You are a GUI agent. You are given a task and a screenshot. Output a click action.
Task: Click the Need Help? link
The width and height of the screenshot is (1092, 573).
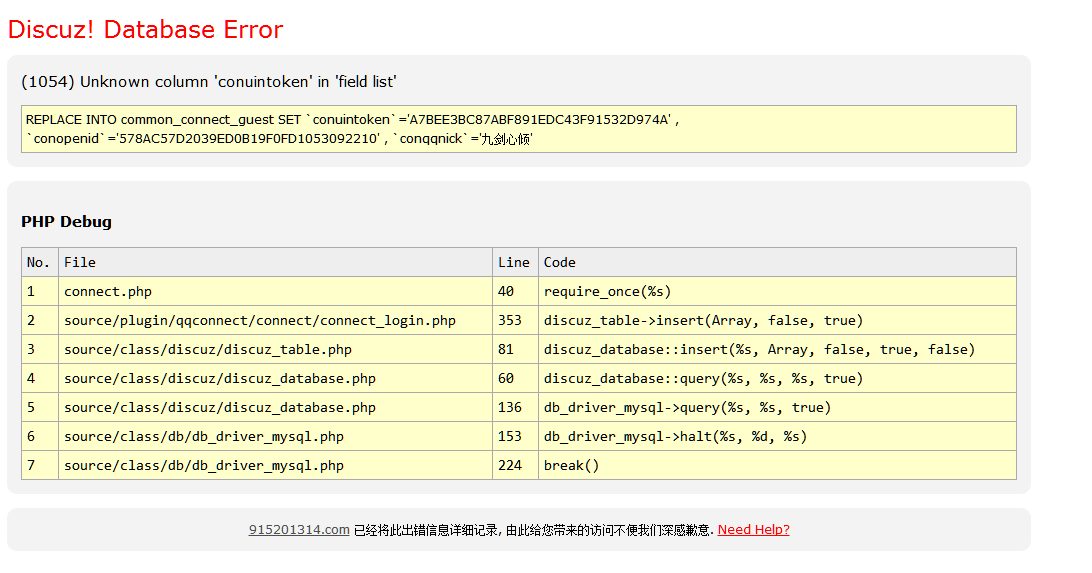[753, 530]
